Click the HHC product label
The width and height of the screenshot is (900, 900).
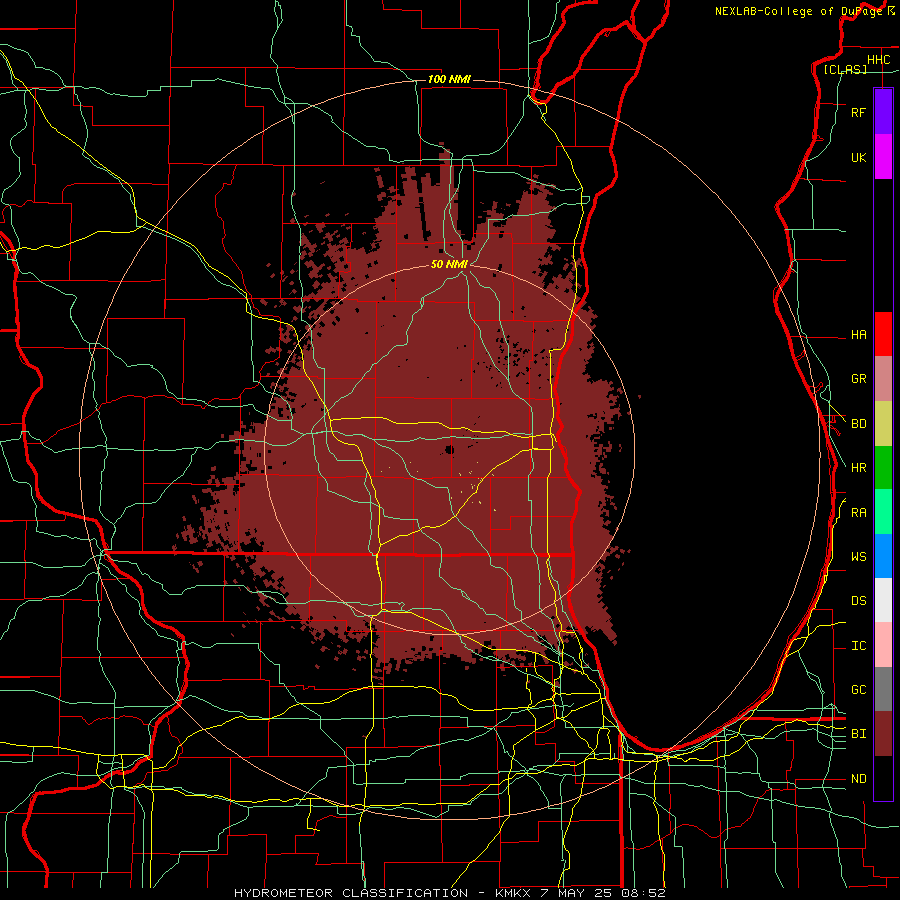pos(878,60)
